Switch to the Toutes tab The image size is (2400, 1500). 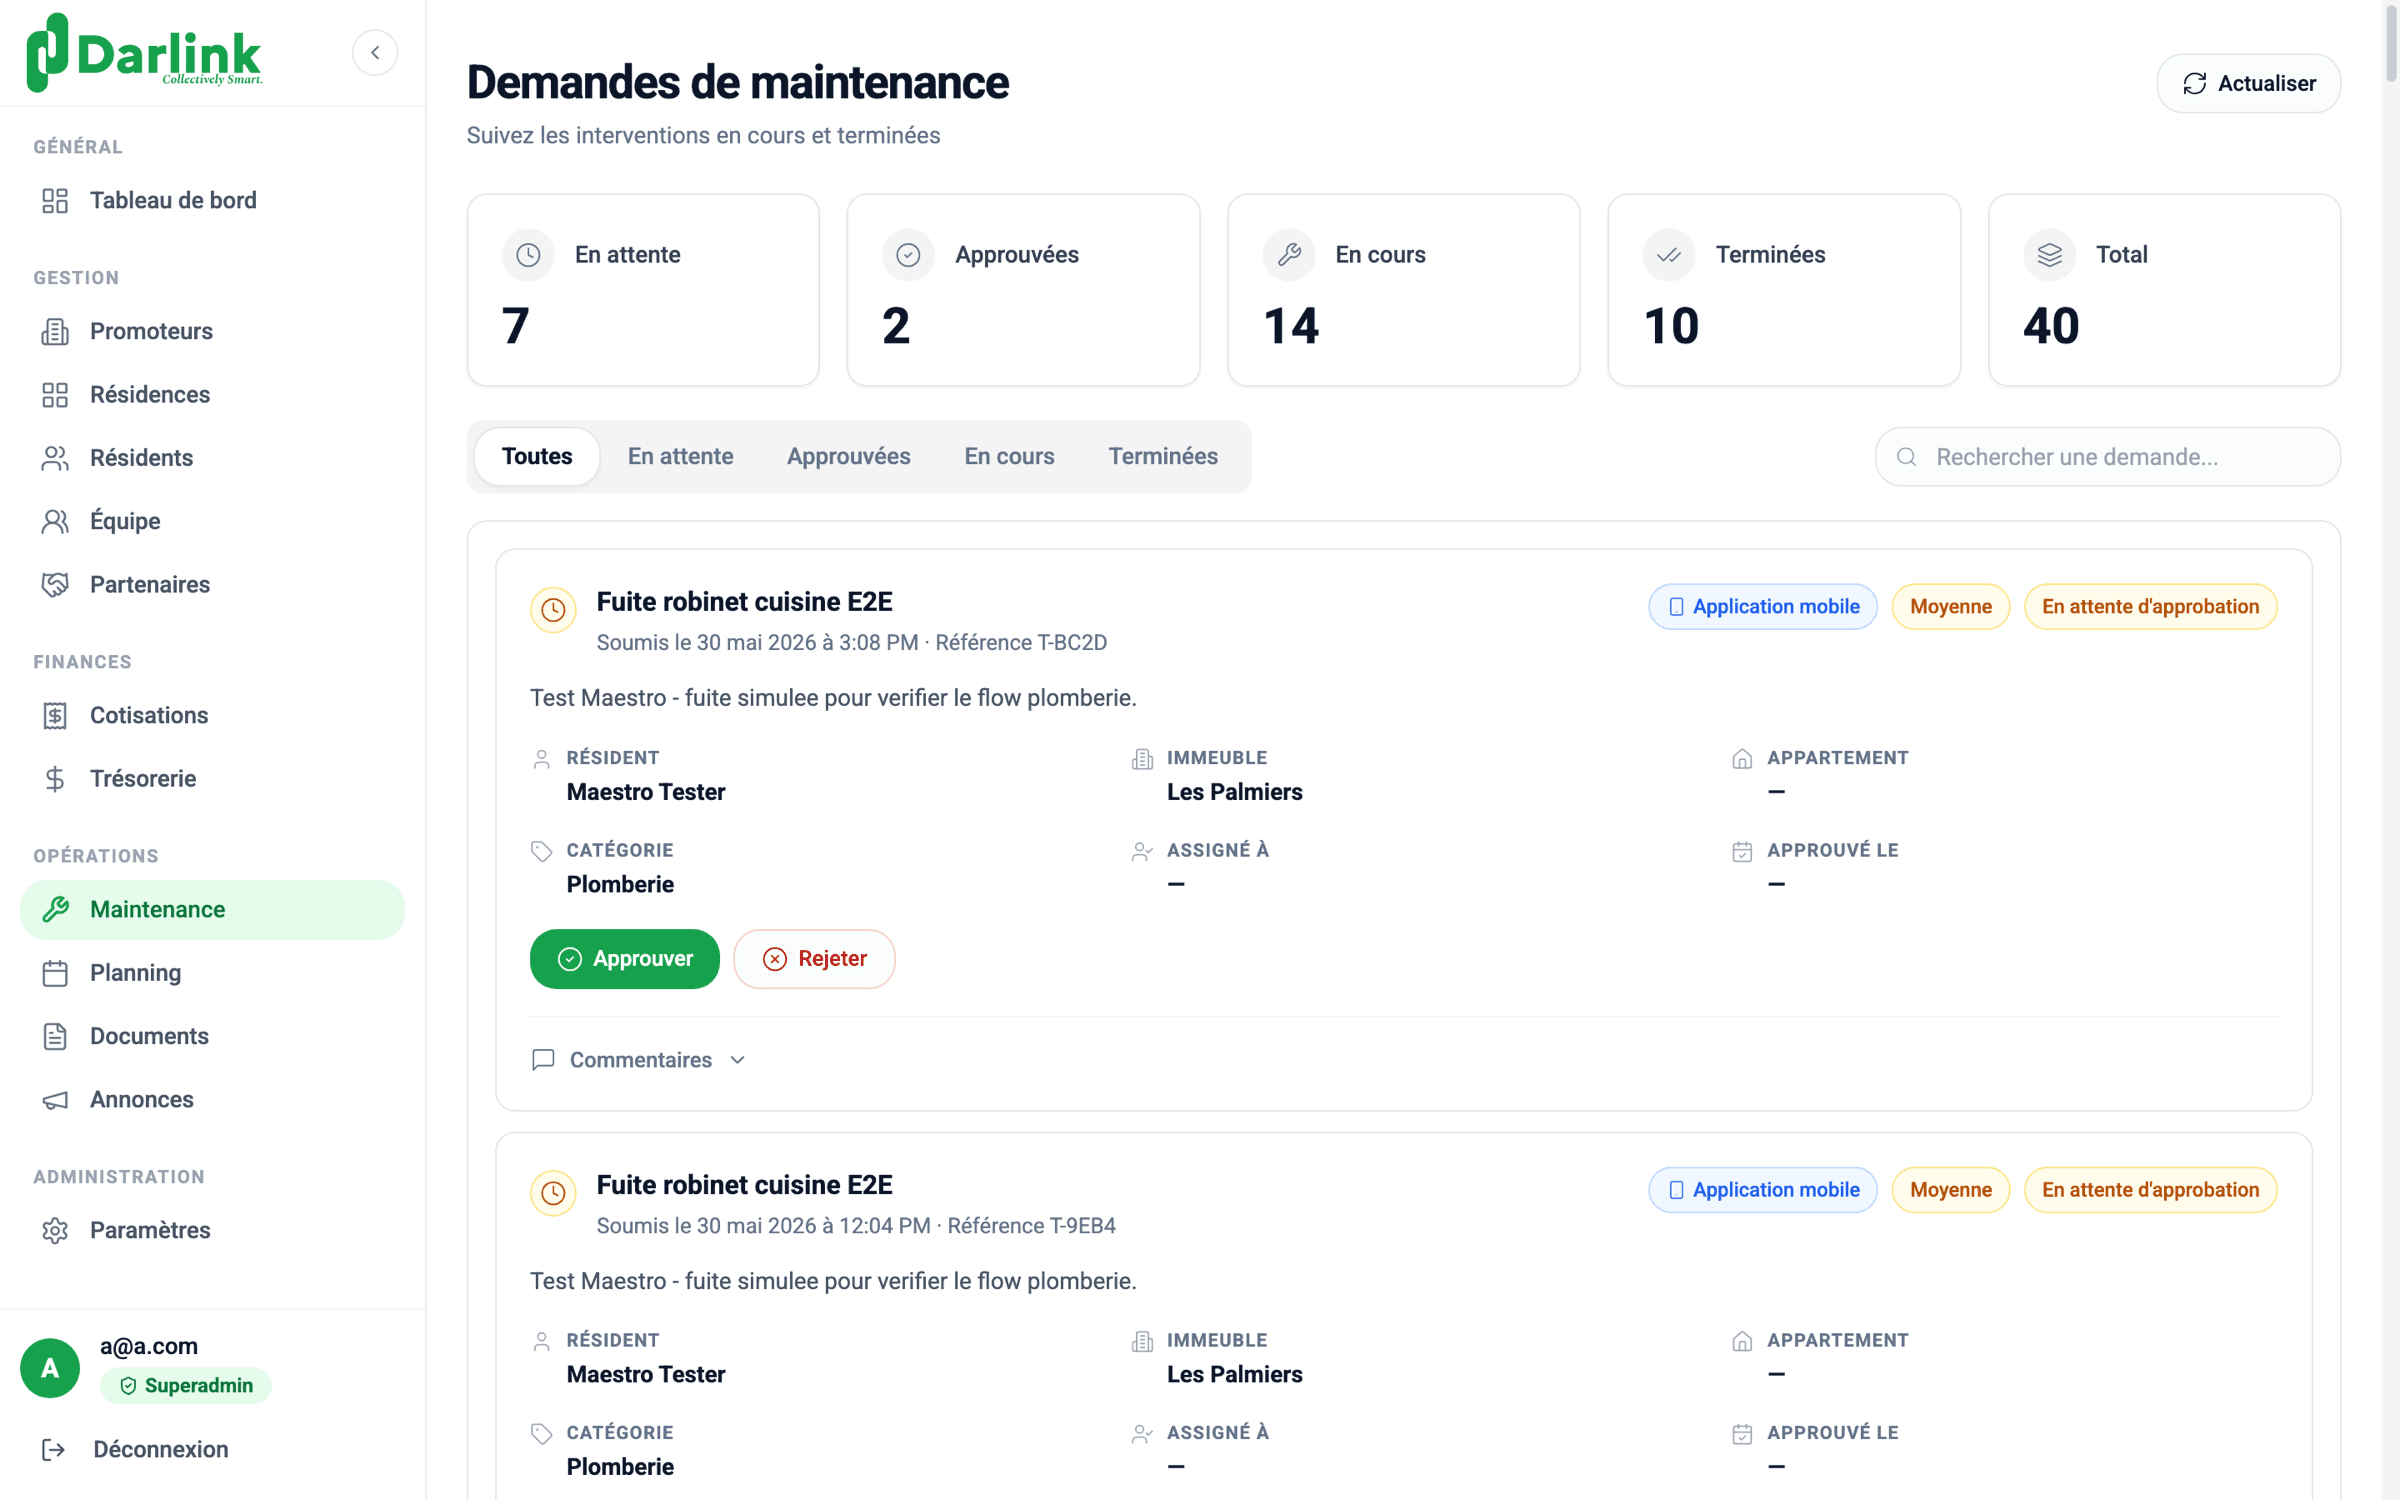[537, 456]
